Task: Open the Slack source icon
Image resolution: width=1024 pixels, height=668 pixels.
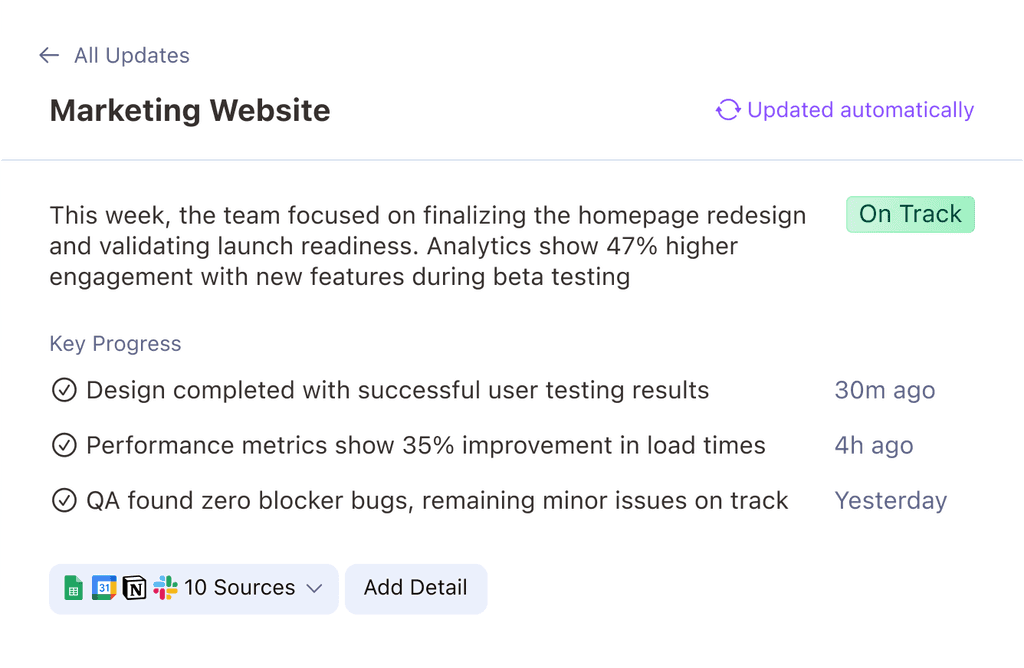Action: [x=166, y=588]
